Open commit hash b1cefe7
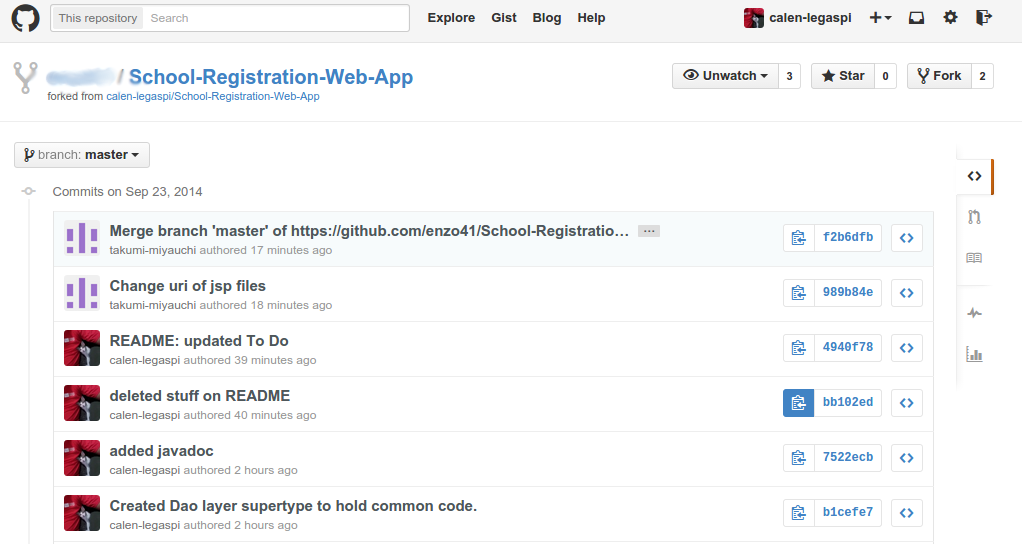The width and height of the screenshot is (1022, 544). click(x=848, y=513)
